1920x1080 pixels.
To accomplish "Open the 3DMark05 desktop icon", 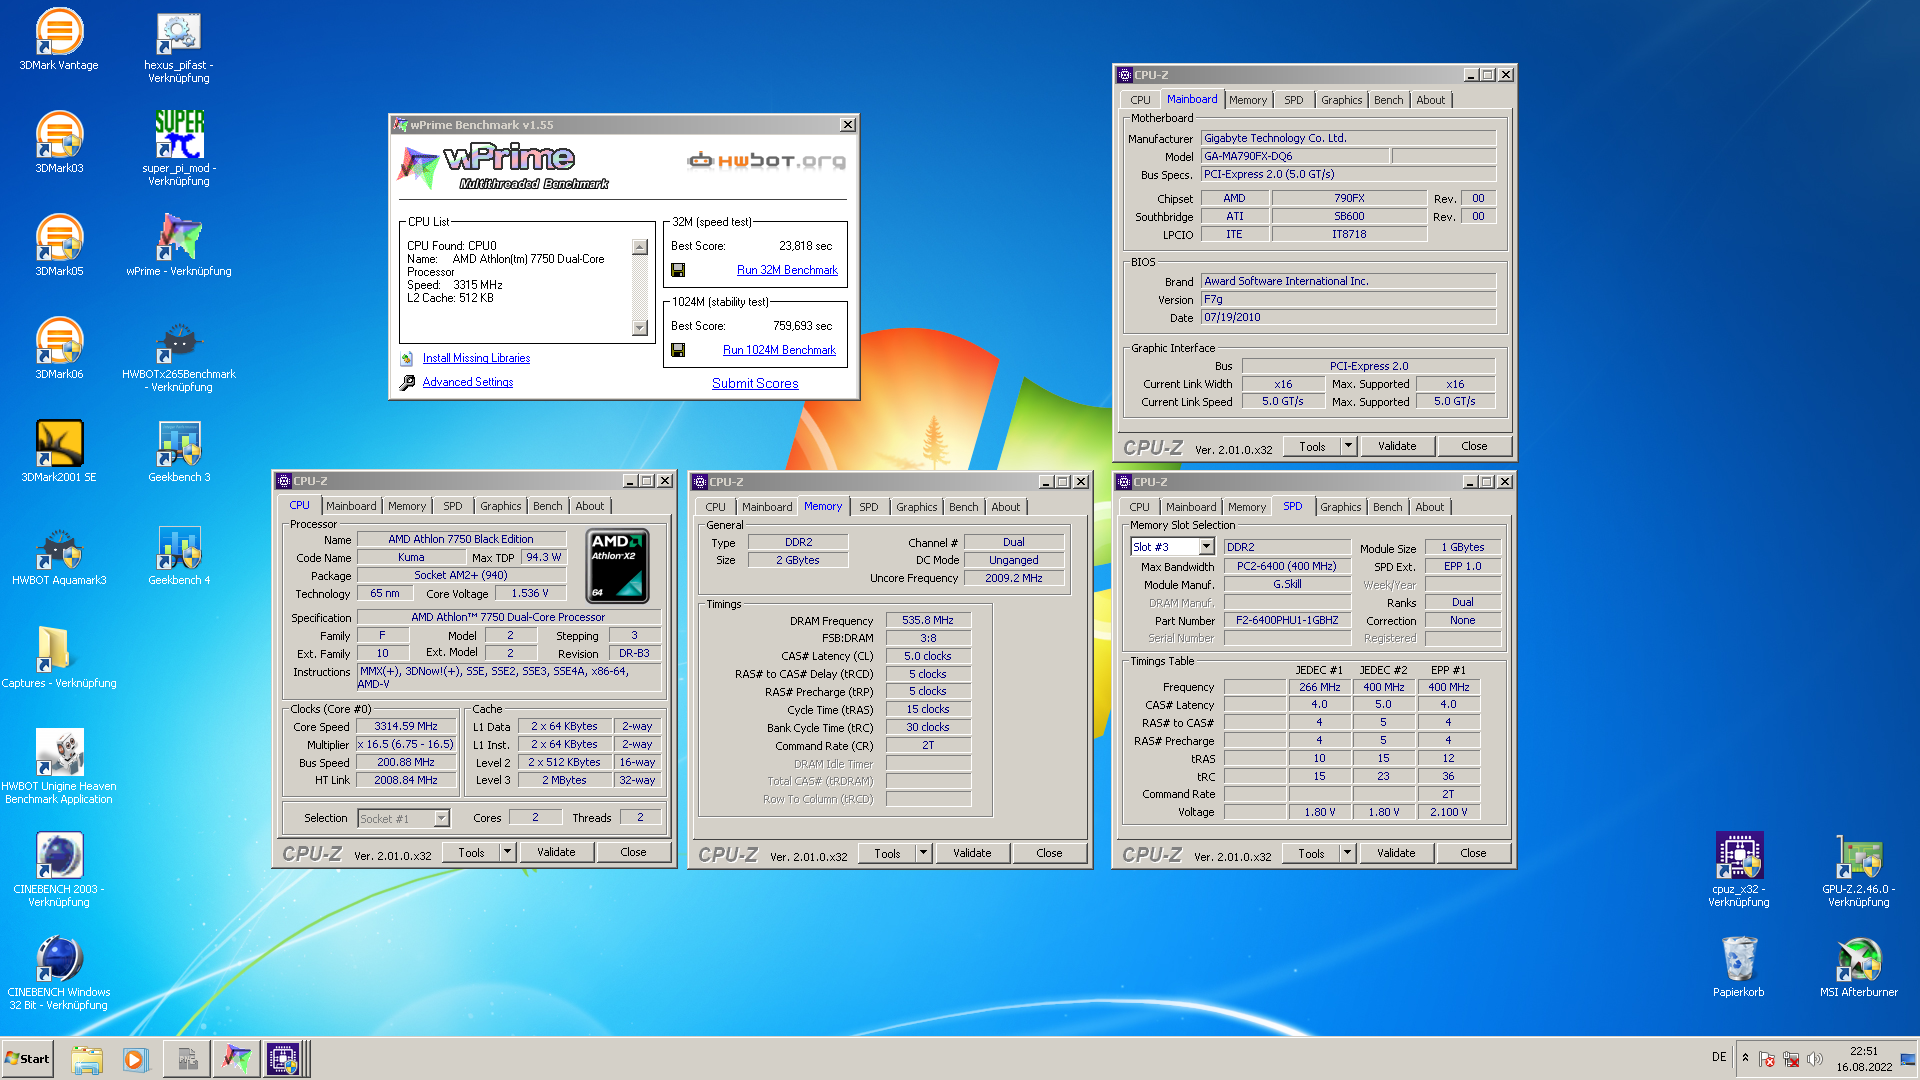I will click(x=59, y=245).
